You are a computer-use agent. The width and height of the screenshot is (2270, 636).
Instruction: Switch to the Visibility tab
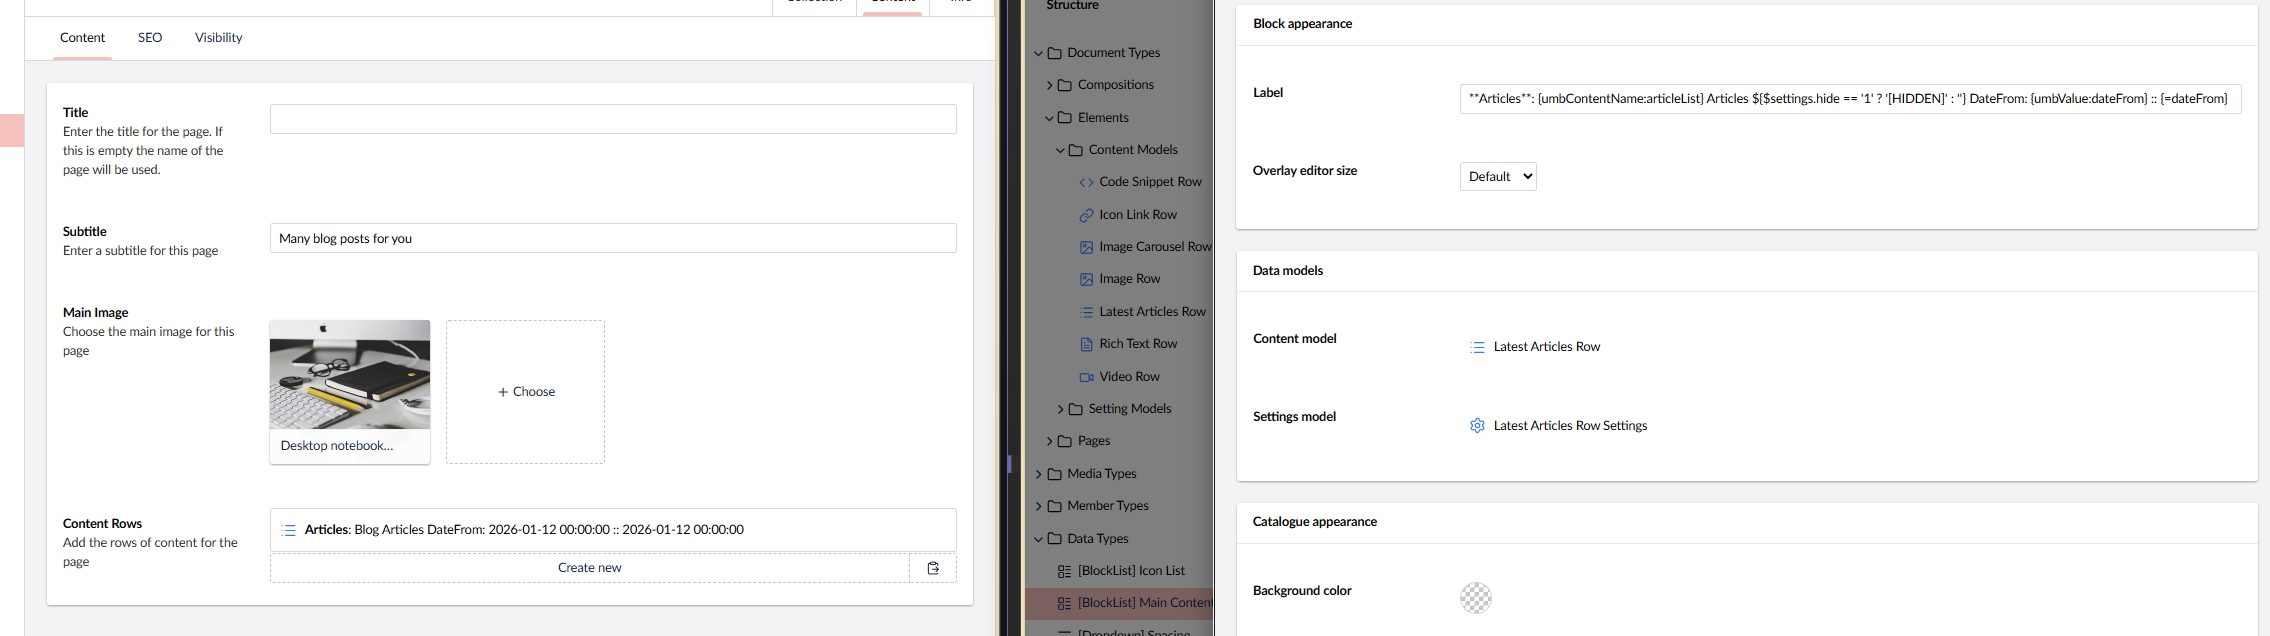218,38
